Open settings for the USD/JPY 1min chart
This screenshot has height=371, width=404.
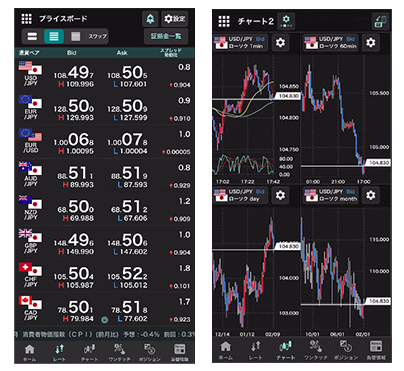click(280, 43)
